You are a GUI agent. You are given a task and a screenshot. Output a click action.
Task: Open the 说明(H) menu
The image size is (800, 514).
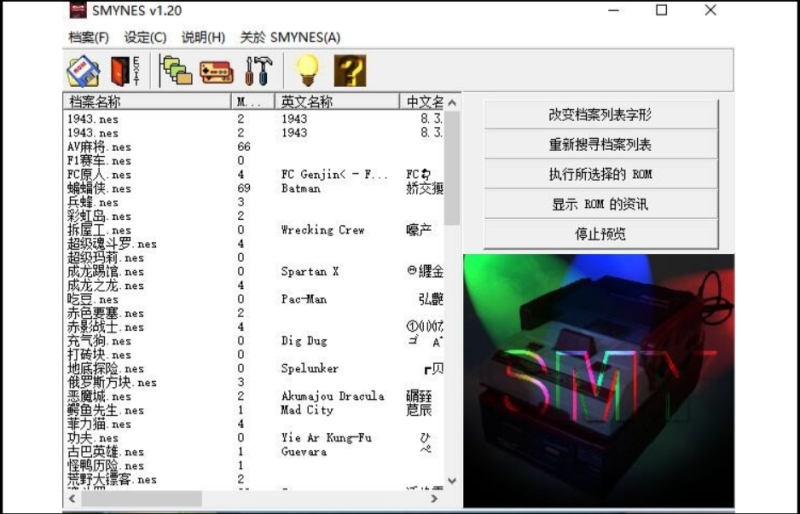204,37
